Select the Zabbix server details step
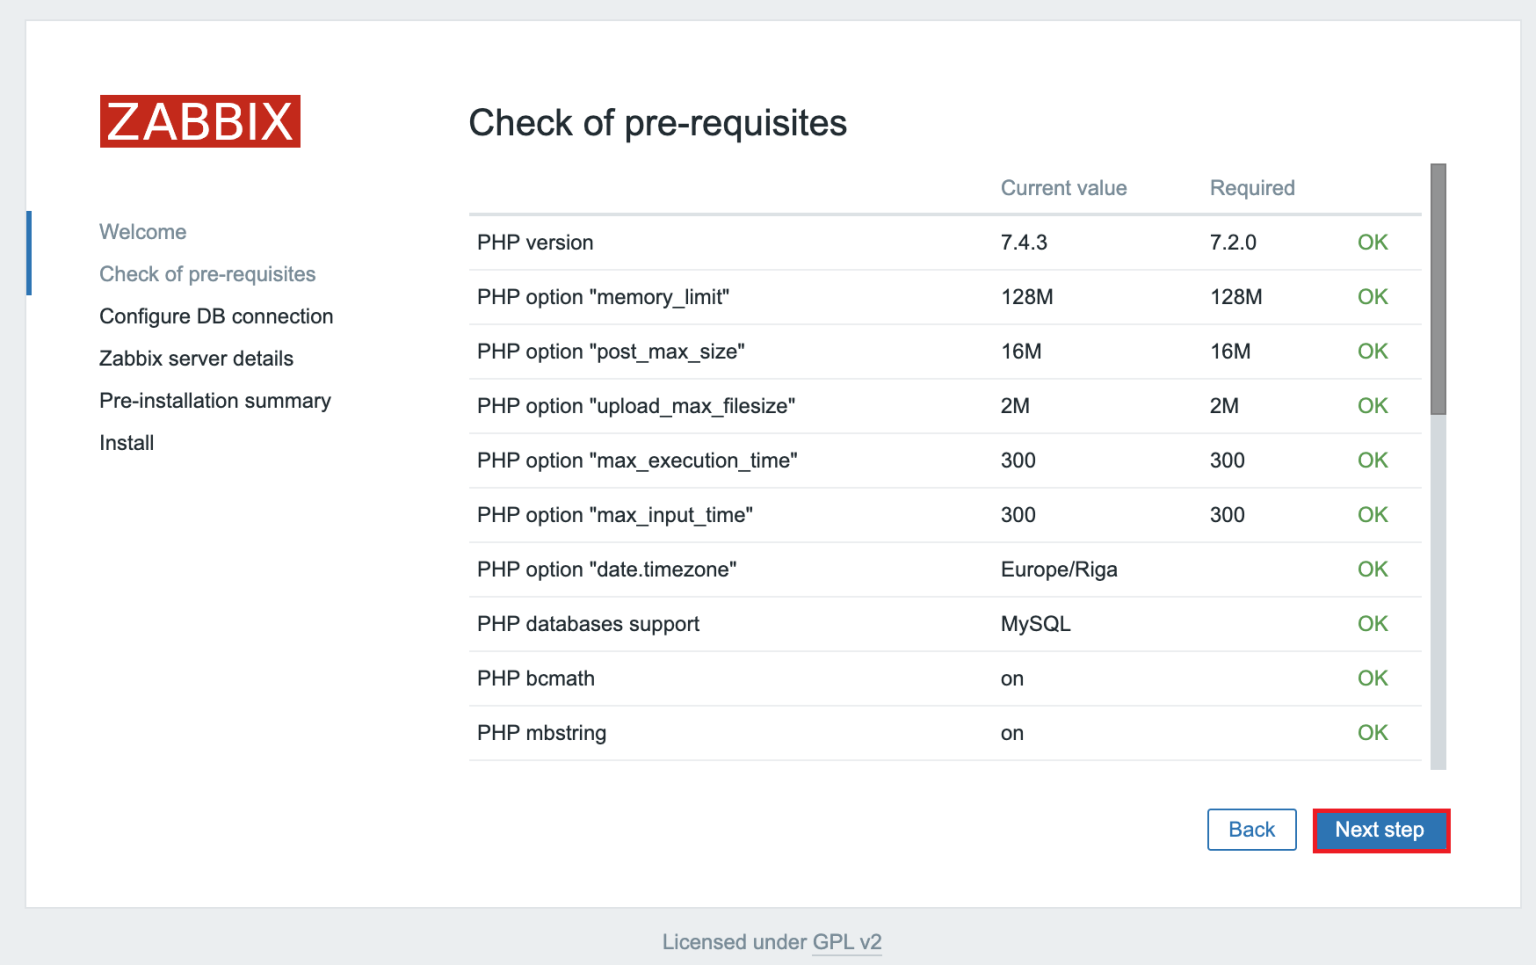This screenshot has width=1536, height=965. tap(196, 358)
